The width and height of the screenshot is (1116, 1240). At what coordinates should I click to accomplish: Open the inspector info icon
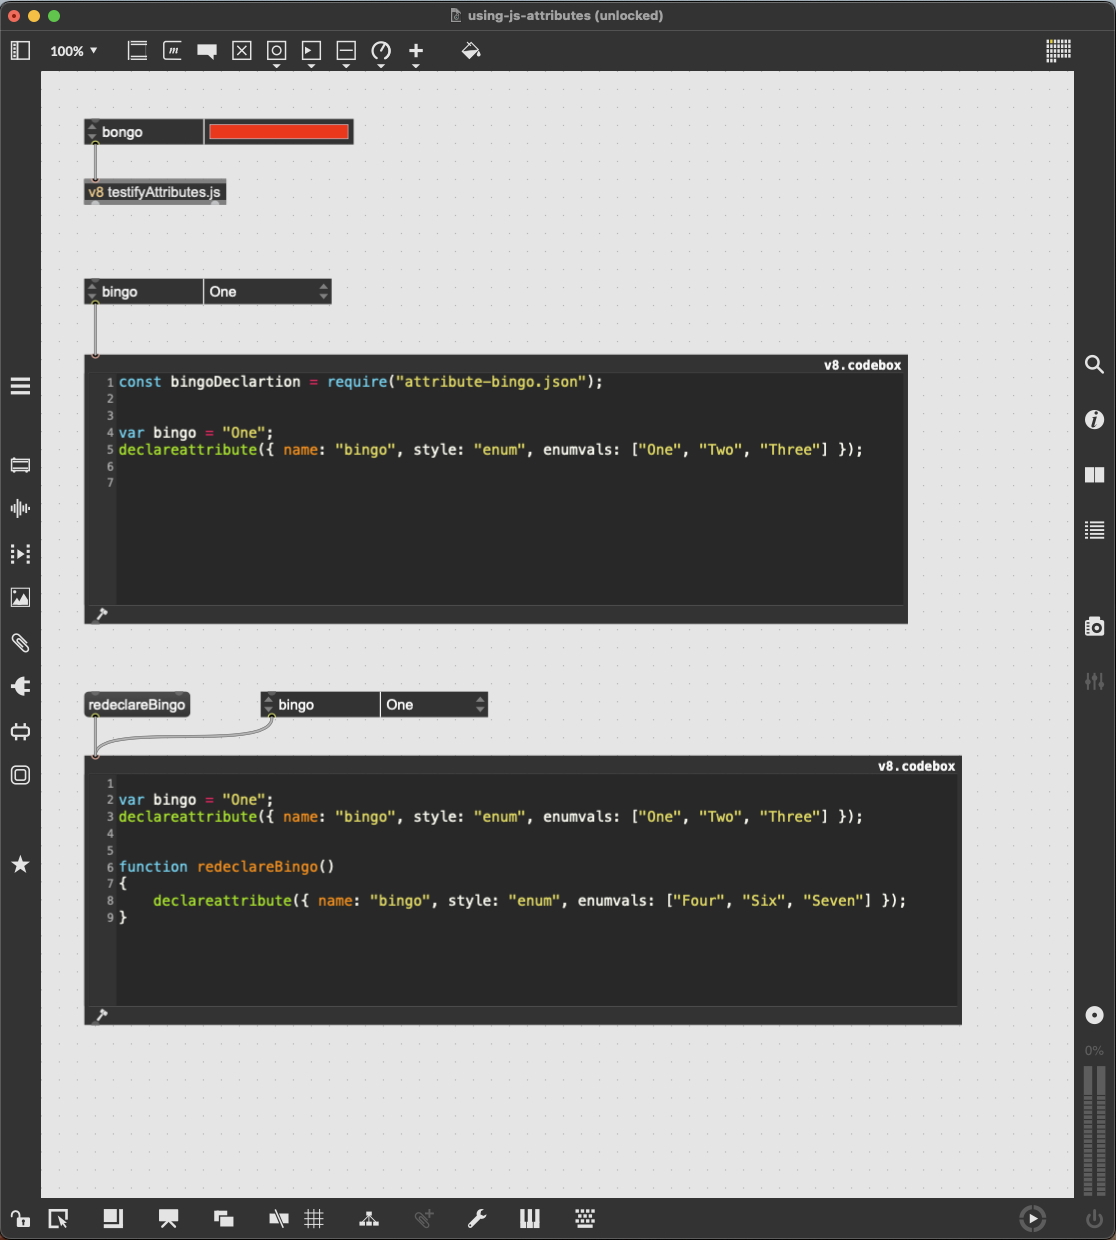1095,420
